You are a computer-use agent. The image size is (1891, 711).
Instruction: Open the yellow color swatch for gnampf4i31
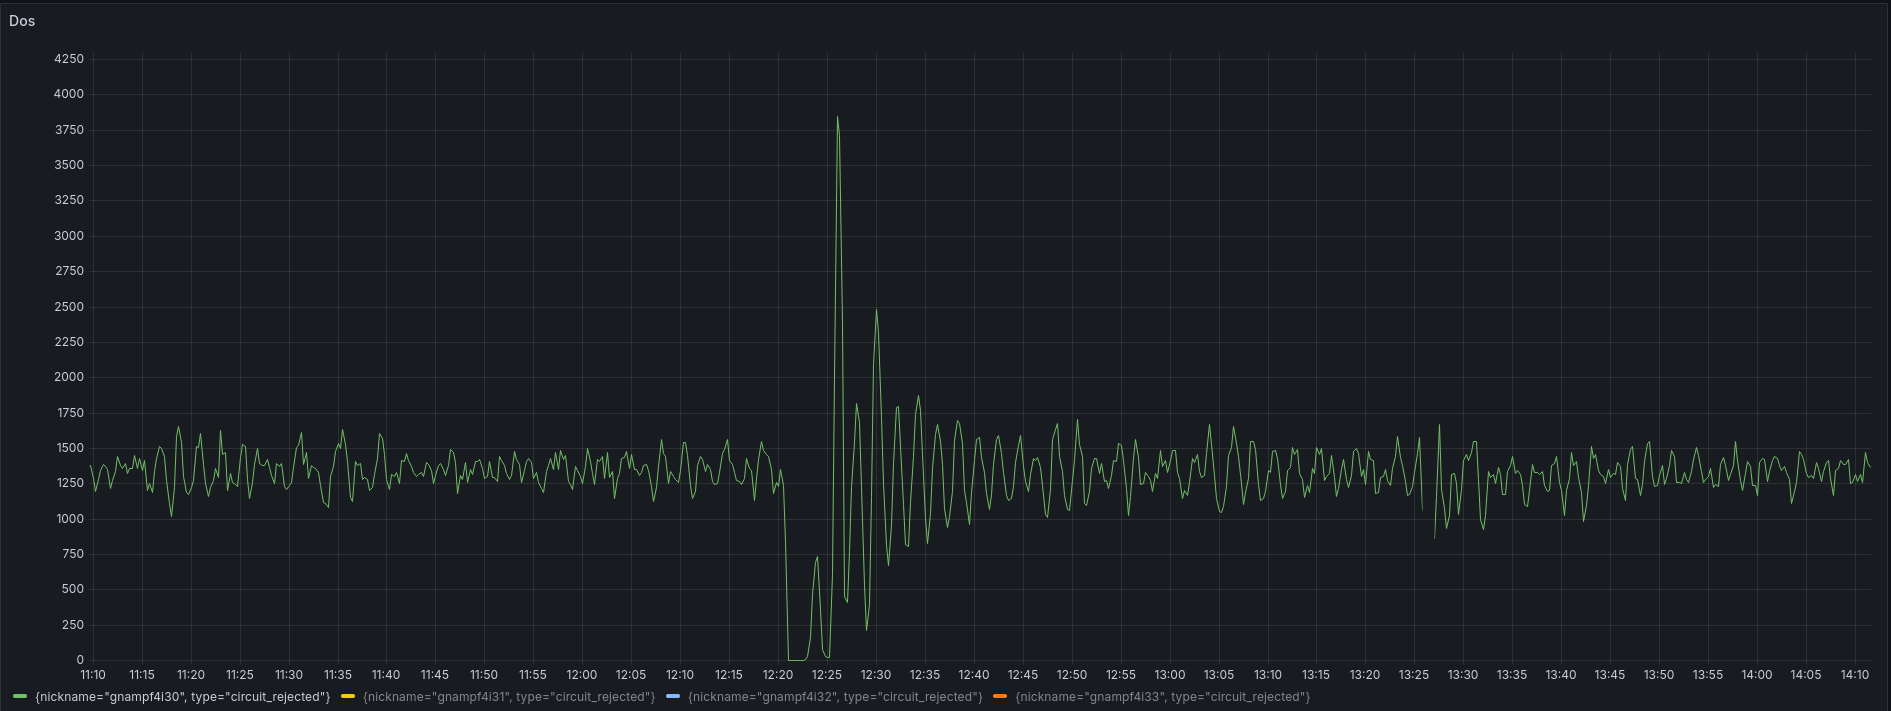[x=348, y=697]
